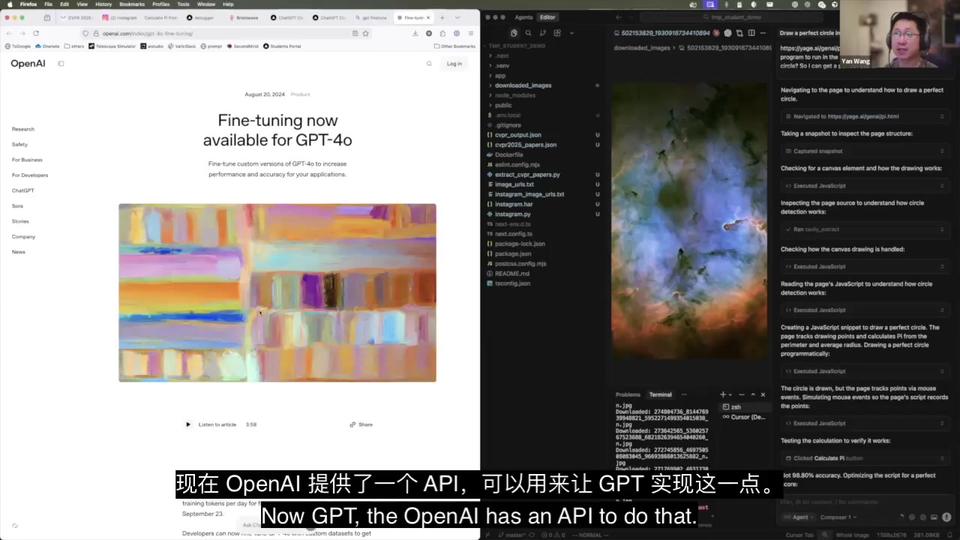Open a new Firefox tab with plus
The image size is (960, 540).
(442, 18)
